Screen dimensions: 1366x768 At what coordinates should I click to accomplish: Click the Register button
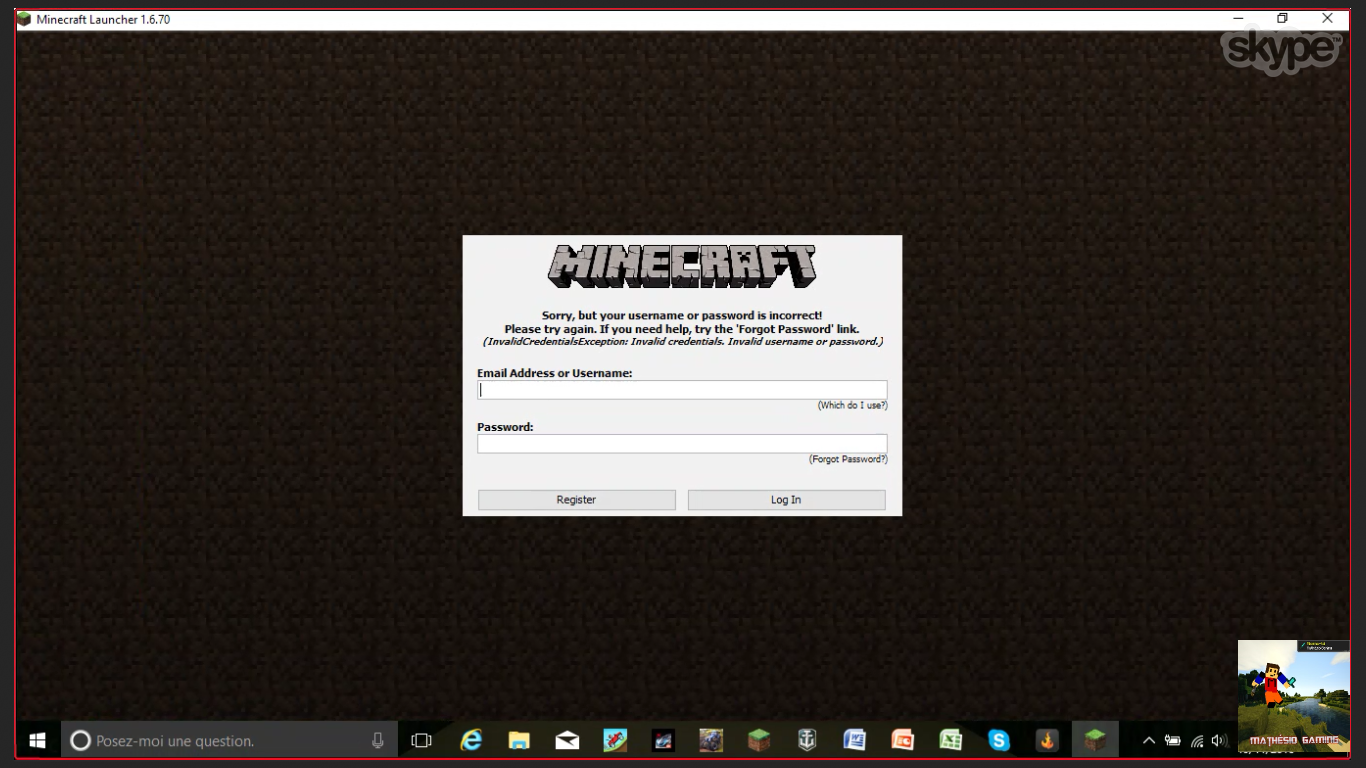coord(577,500)
